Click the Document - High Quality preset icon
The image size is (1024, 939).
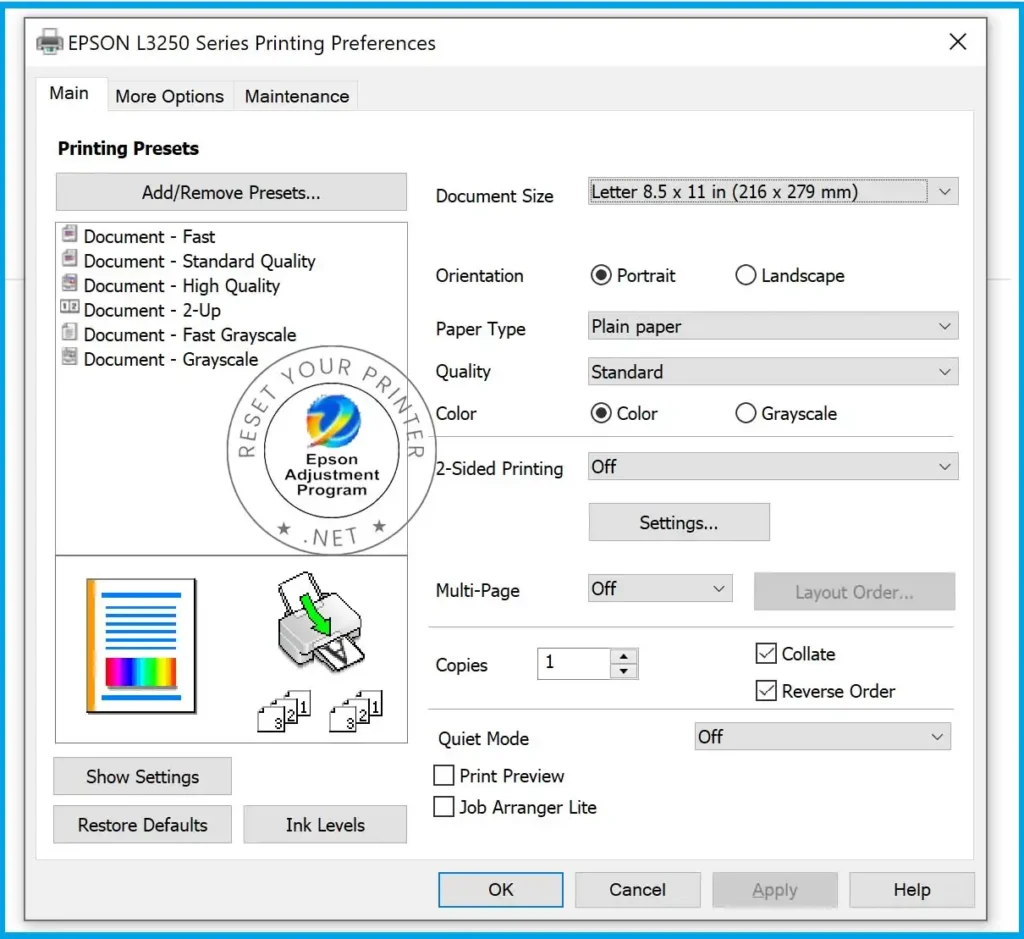(x=70, y=283)
